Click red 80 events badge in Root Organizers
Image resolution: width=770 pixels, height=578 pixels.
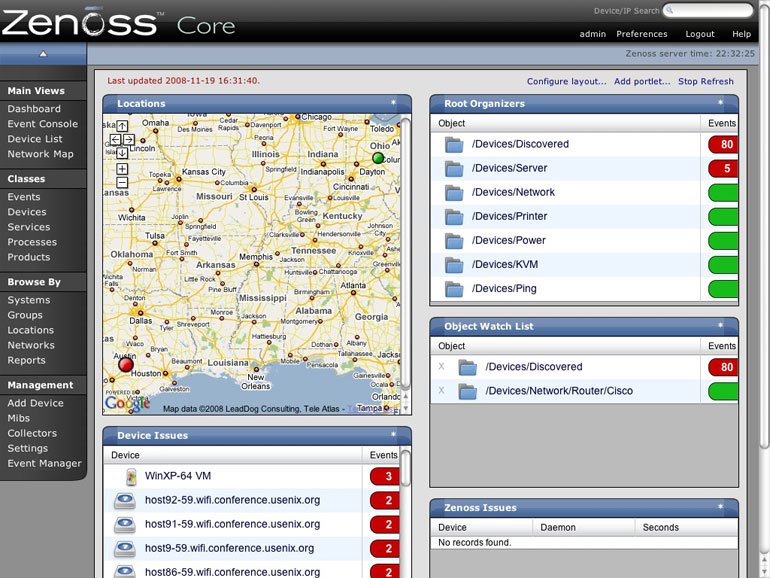(723, 144)
